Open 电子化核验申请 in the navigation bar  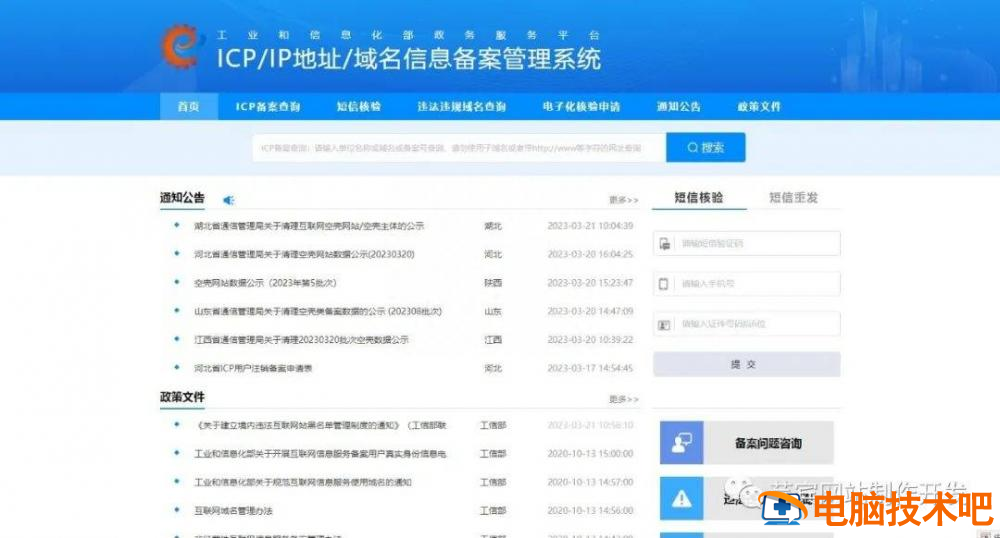tap(581, 106)
